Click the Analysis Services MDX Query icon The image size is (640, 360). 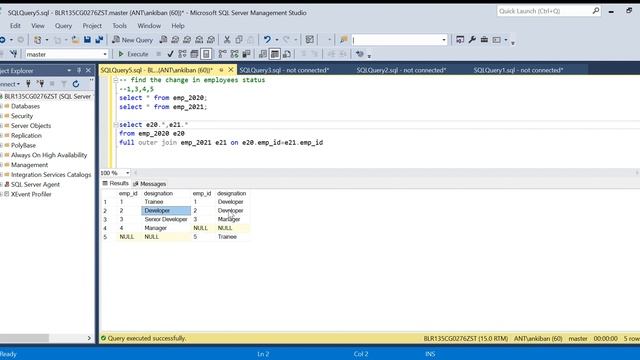tap(175, 40)
